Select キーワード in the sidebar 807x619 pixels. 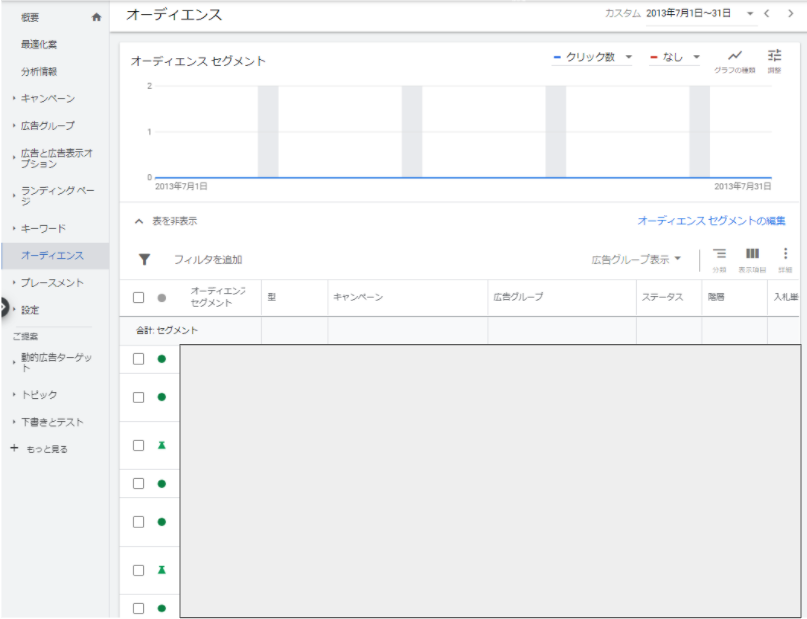tap(43, 229)
